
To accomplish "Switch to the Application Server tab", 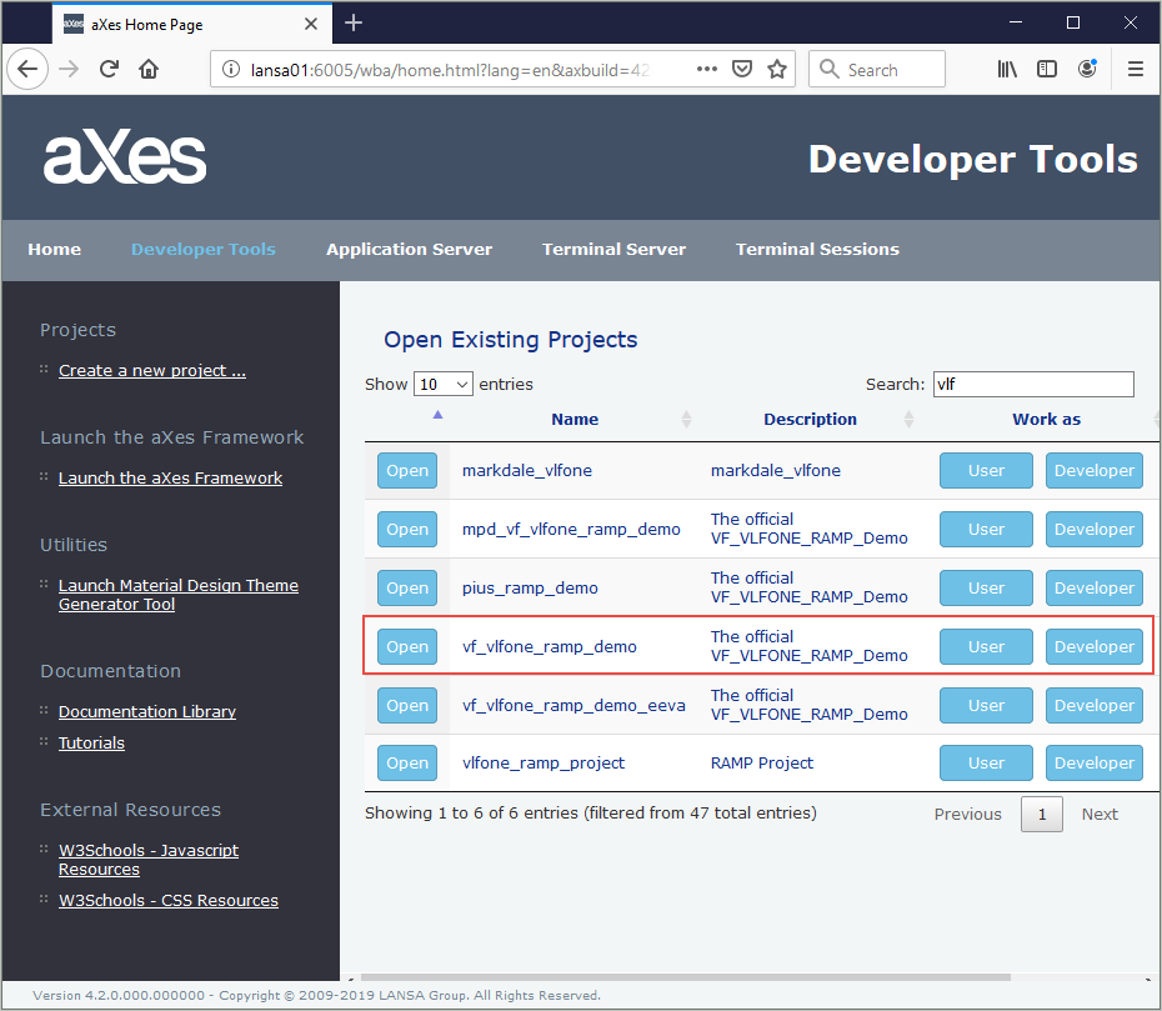I will [409, 249].
